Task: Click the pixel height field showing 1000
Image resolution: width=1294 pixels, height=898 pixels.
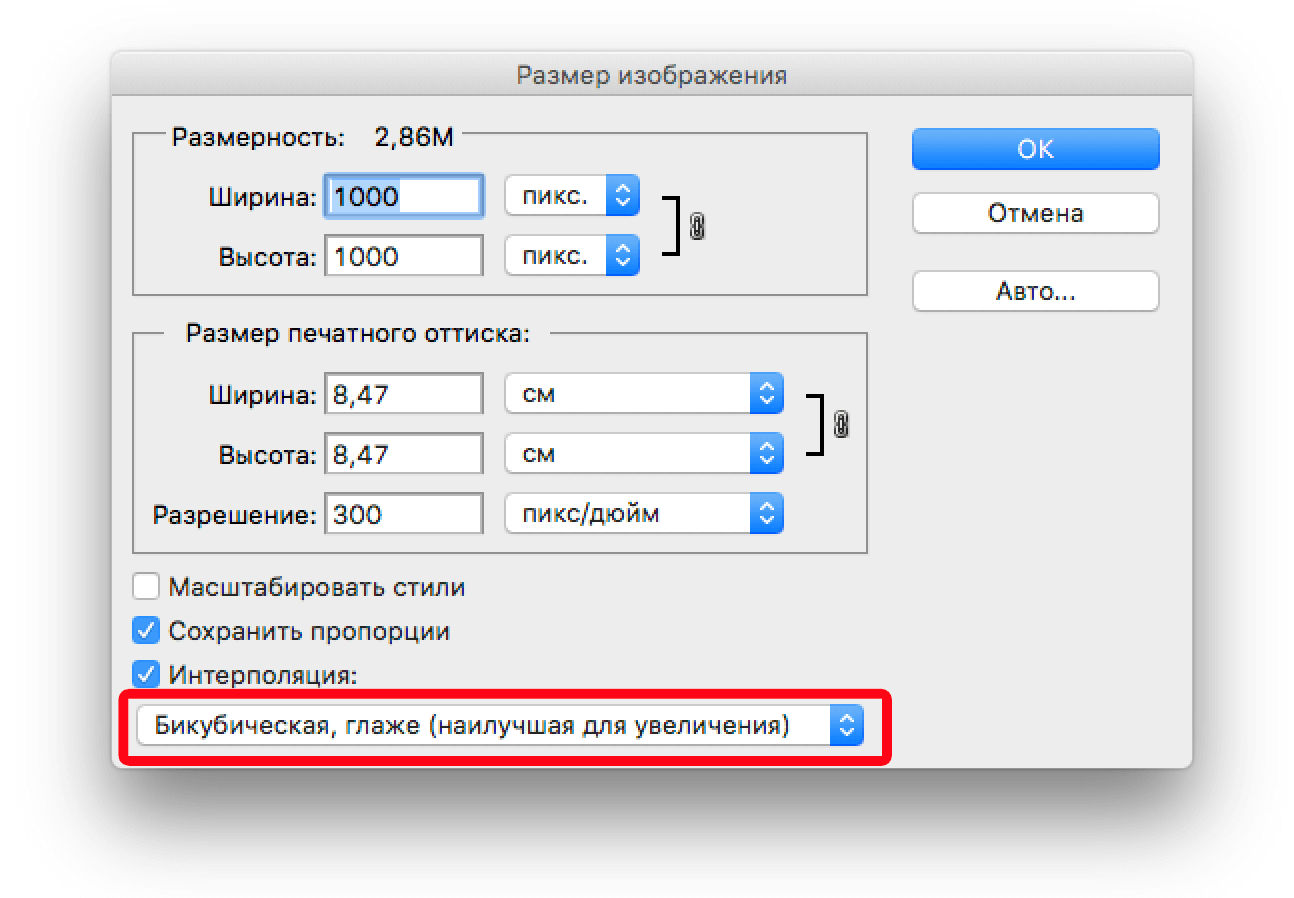Action: point(404,256)
